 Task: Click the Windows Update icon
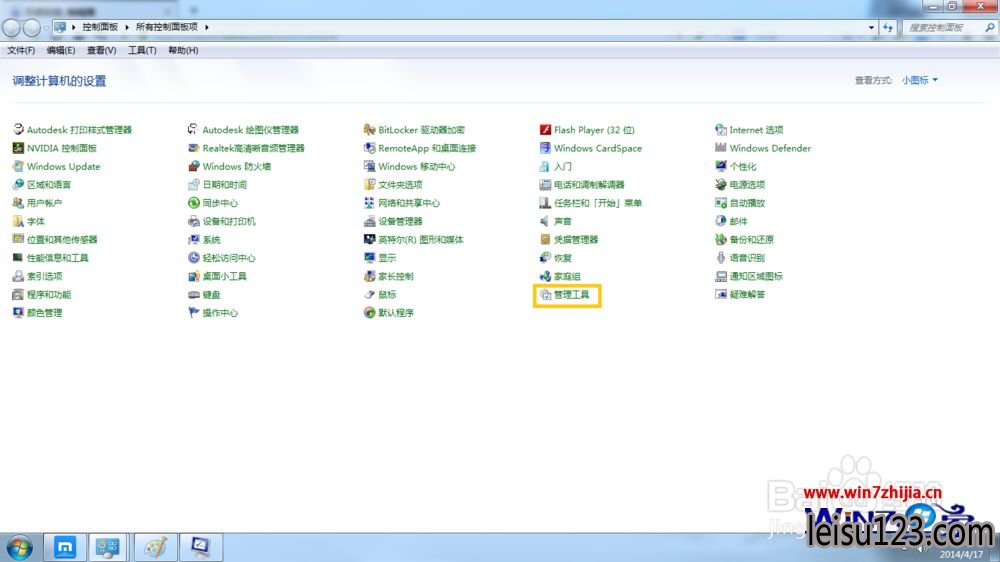18,166
